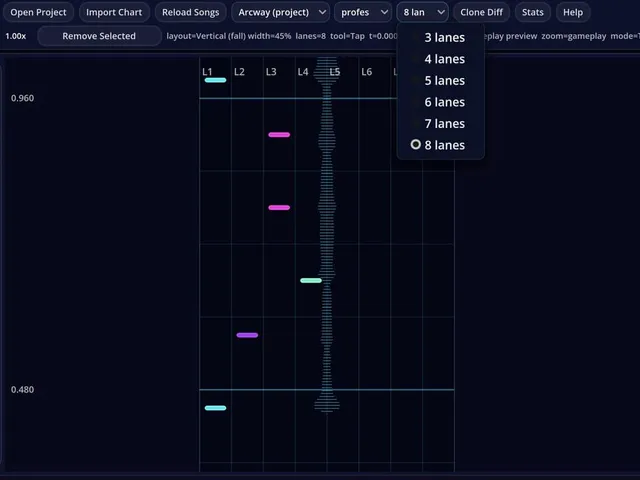Click the tool=Tap status text
The height and width of the screenshot is (480, 640).
[347, 36]
